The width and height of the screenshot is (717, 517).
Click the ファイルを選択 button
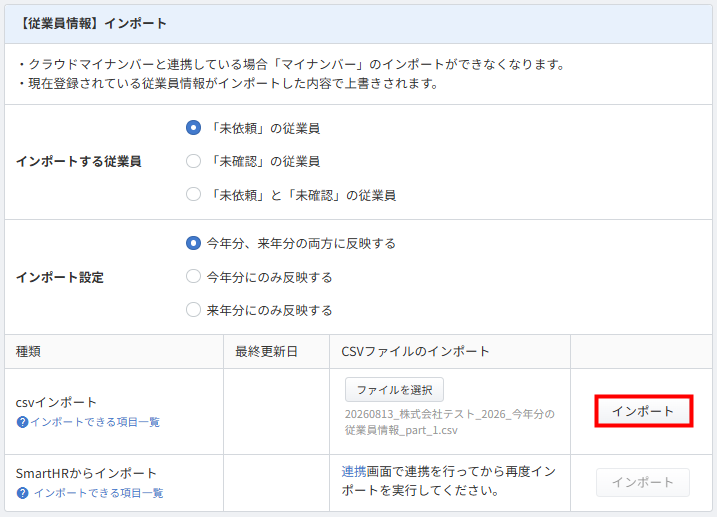[394, 390]
